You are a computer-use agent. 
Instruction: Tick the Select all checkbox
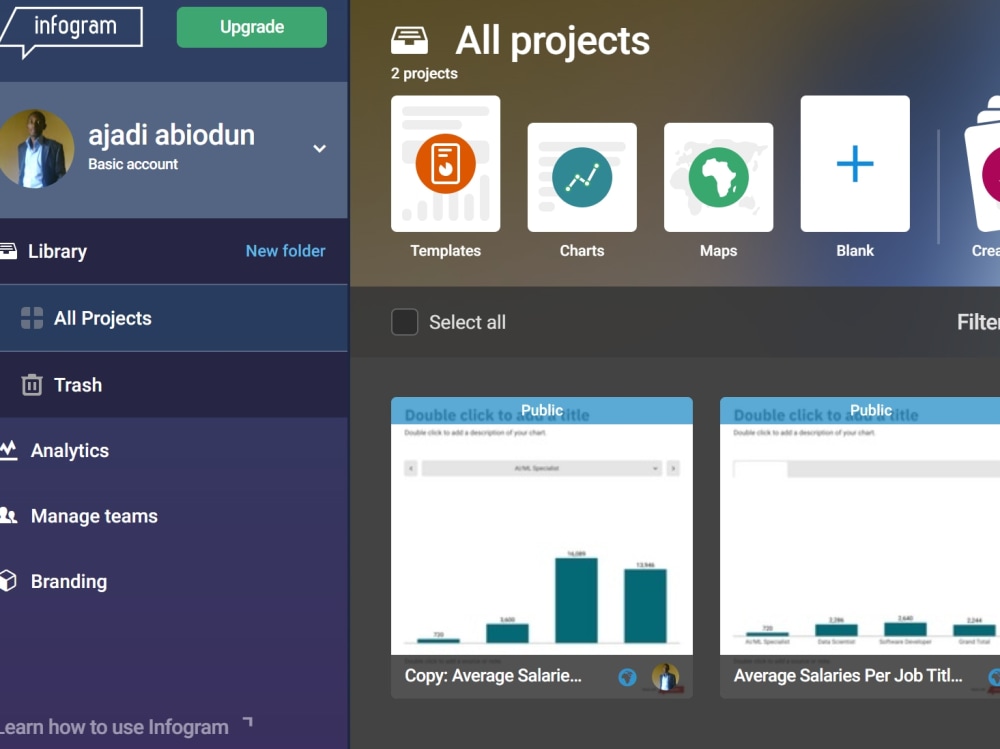[x=404, y=322]
